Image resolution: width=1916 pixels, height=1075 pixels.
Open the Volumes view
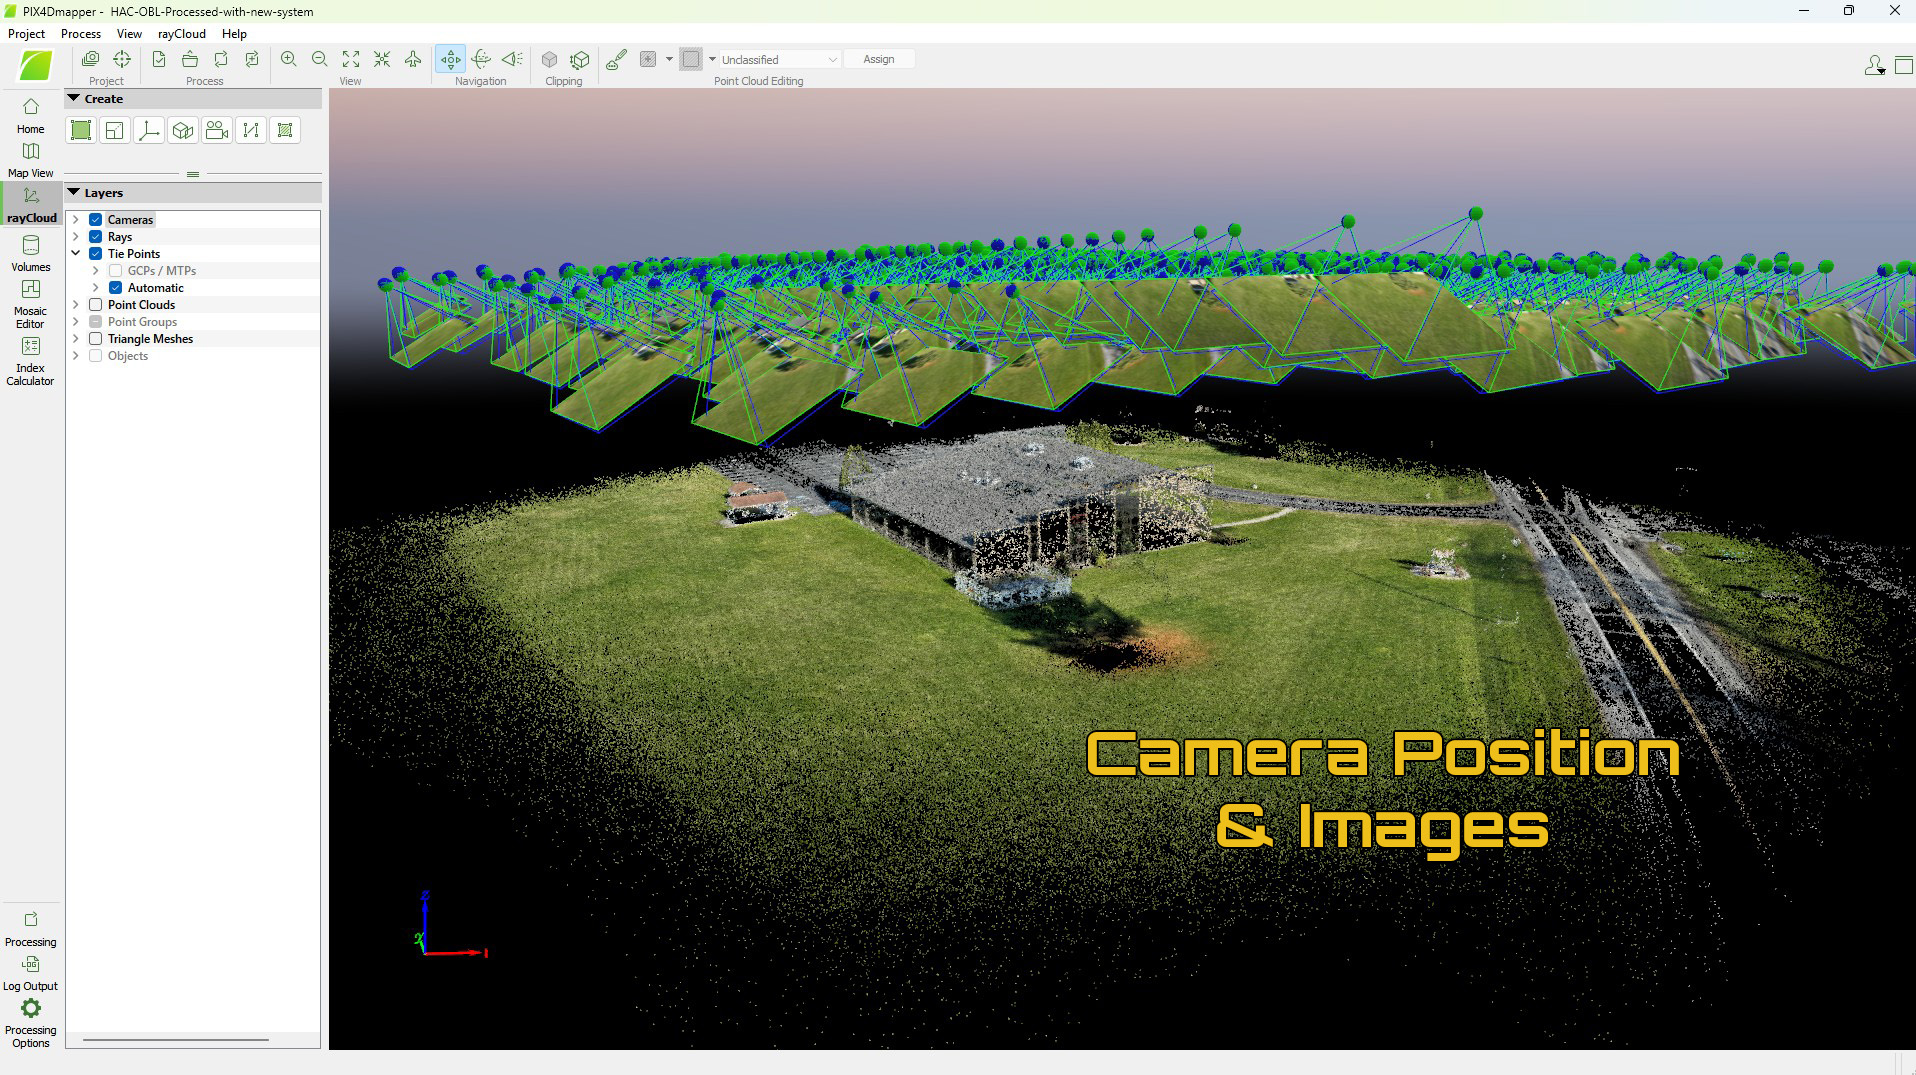pos(30,252)
